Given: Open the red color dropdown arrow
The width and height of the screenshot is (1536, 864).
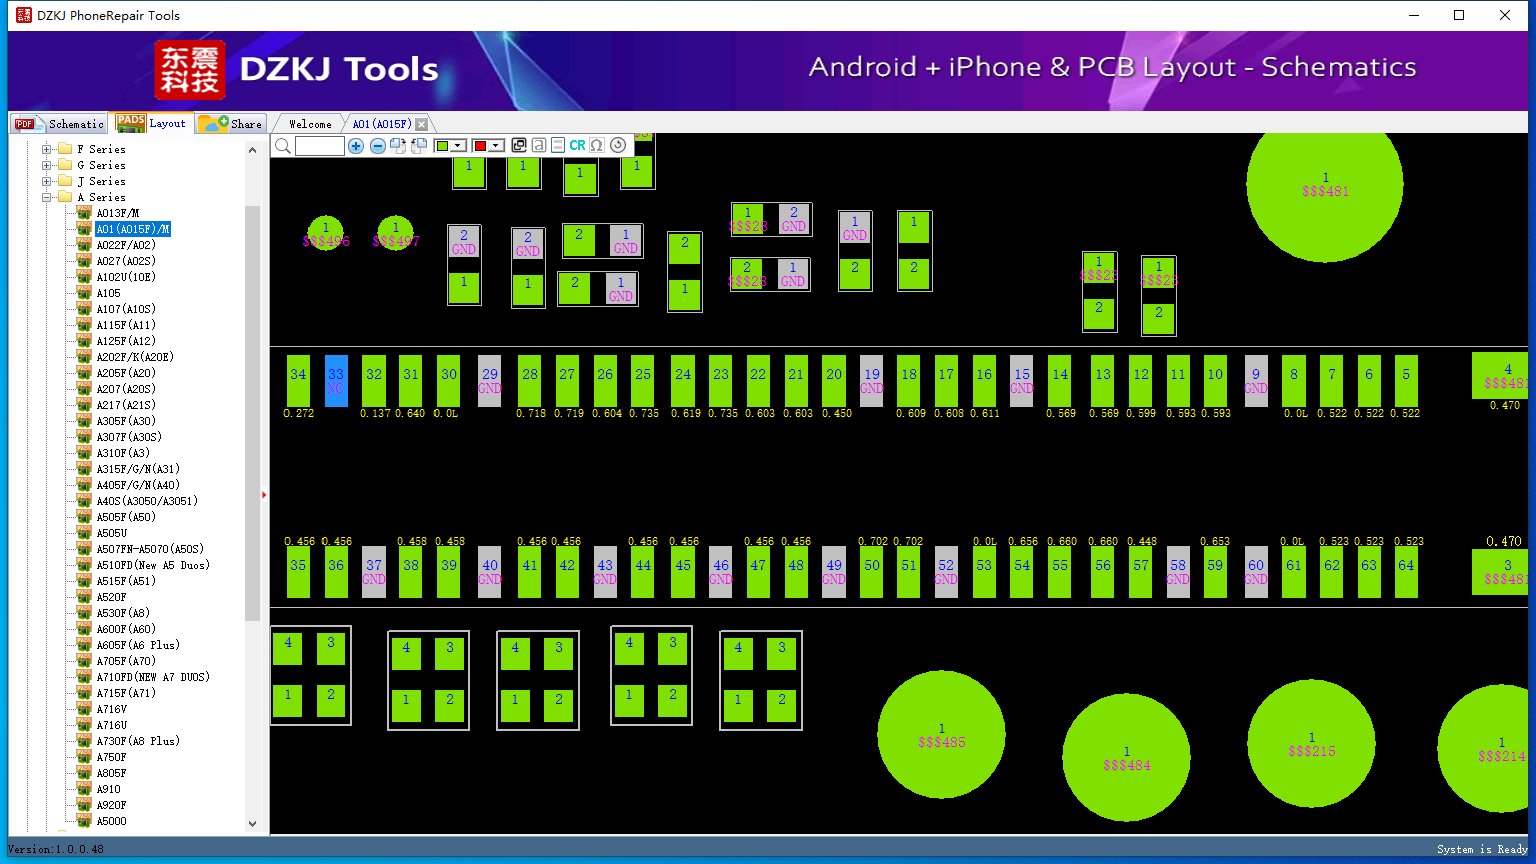Looking at the screenshot, I should coord(495,146).
